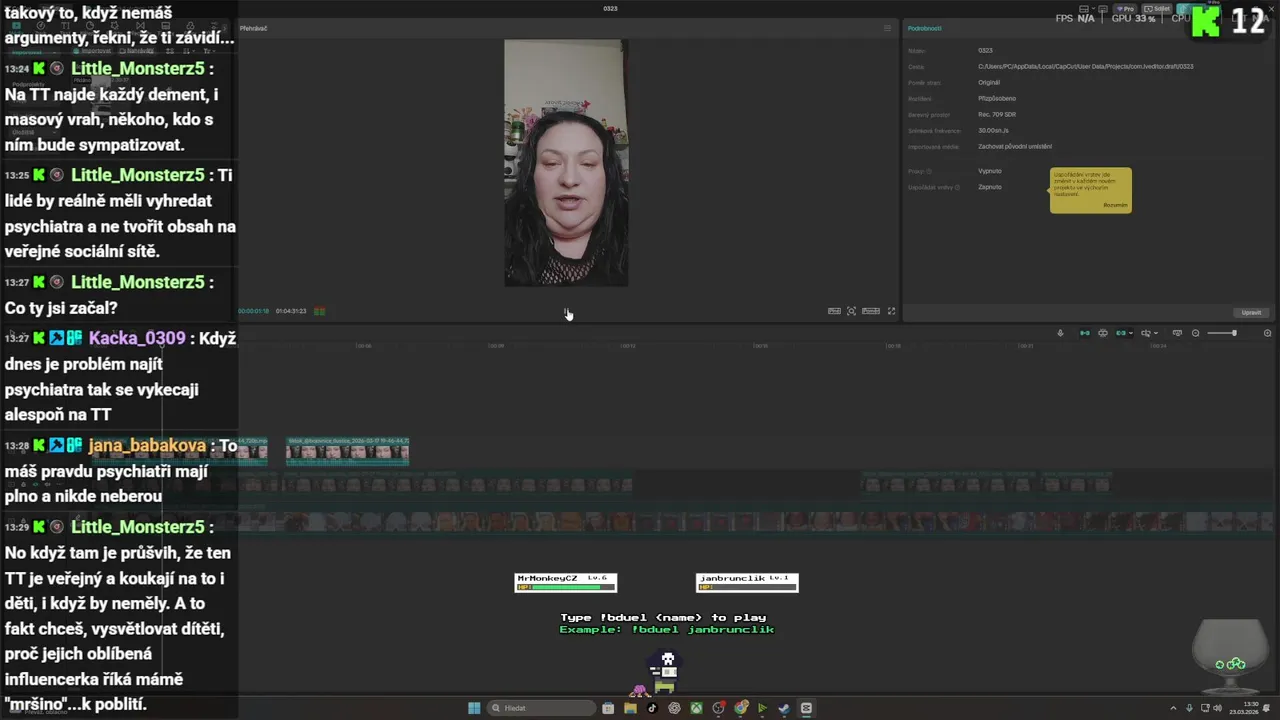This screenshot has height=720, width=1280.
Task: Click the Little_Monsterz5 name on the 13:24 message
Action: [x=138, y=69]
